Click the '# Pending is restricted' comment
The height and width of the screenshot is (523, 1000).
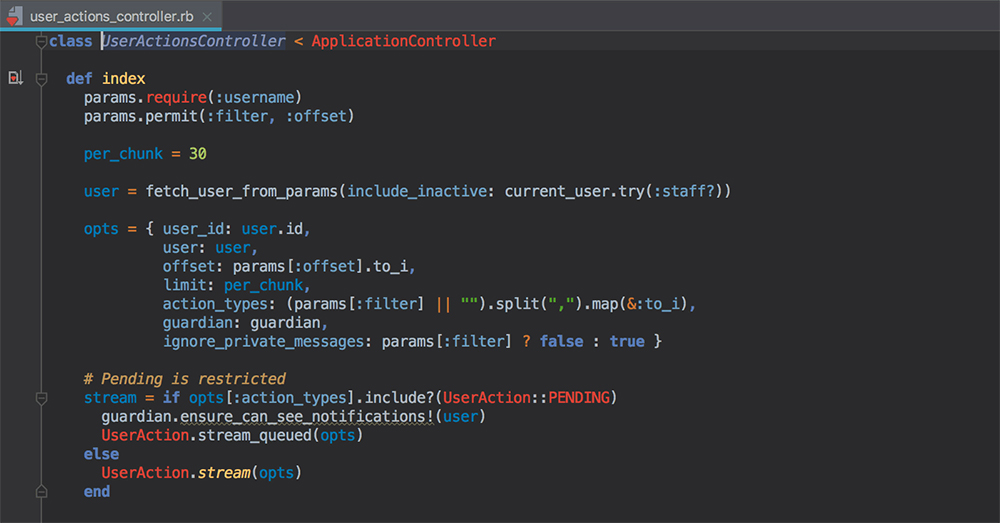pos(184,379)
